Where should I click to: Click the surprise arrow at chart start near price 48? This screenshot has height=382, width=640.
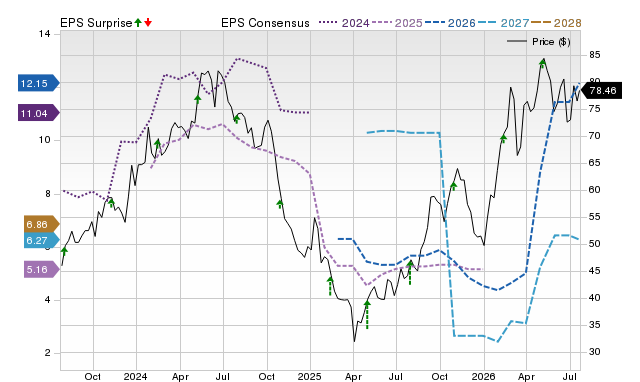(x=64, y=251)
